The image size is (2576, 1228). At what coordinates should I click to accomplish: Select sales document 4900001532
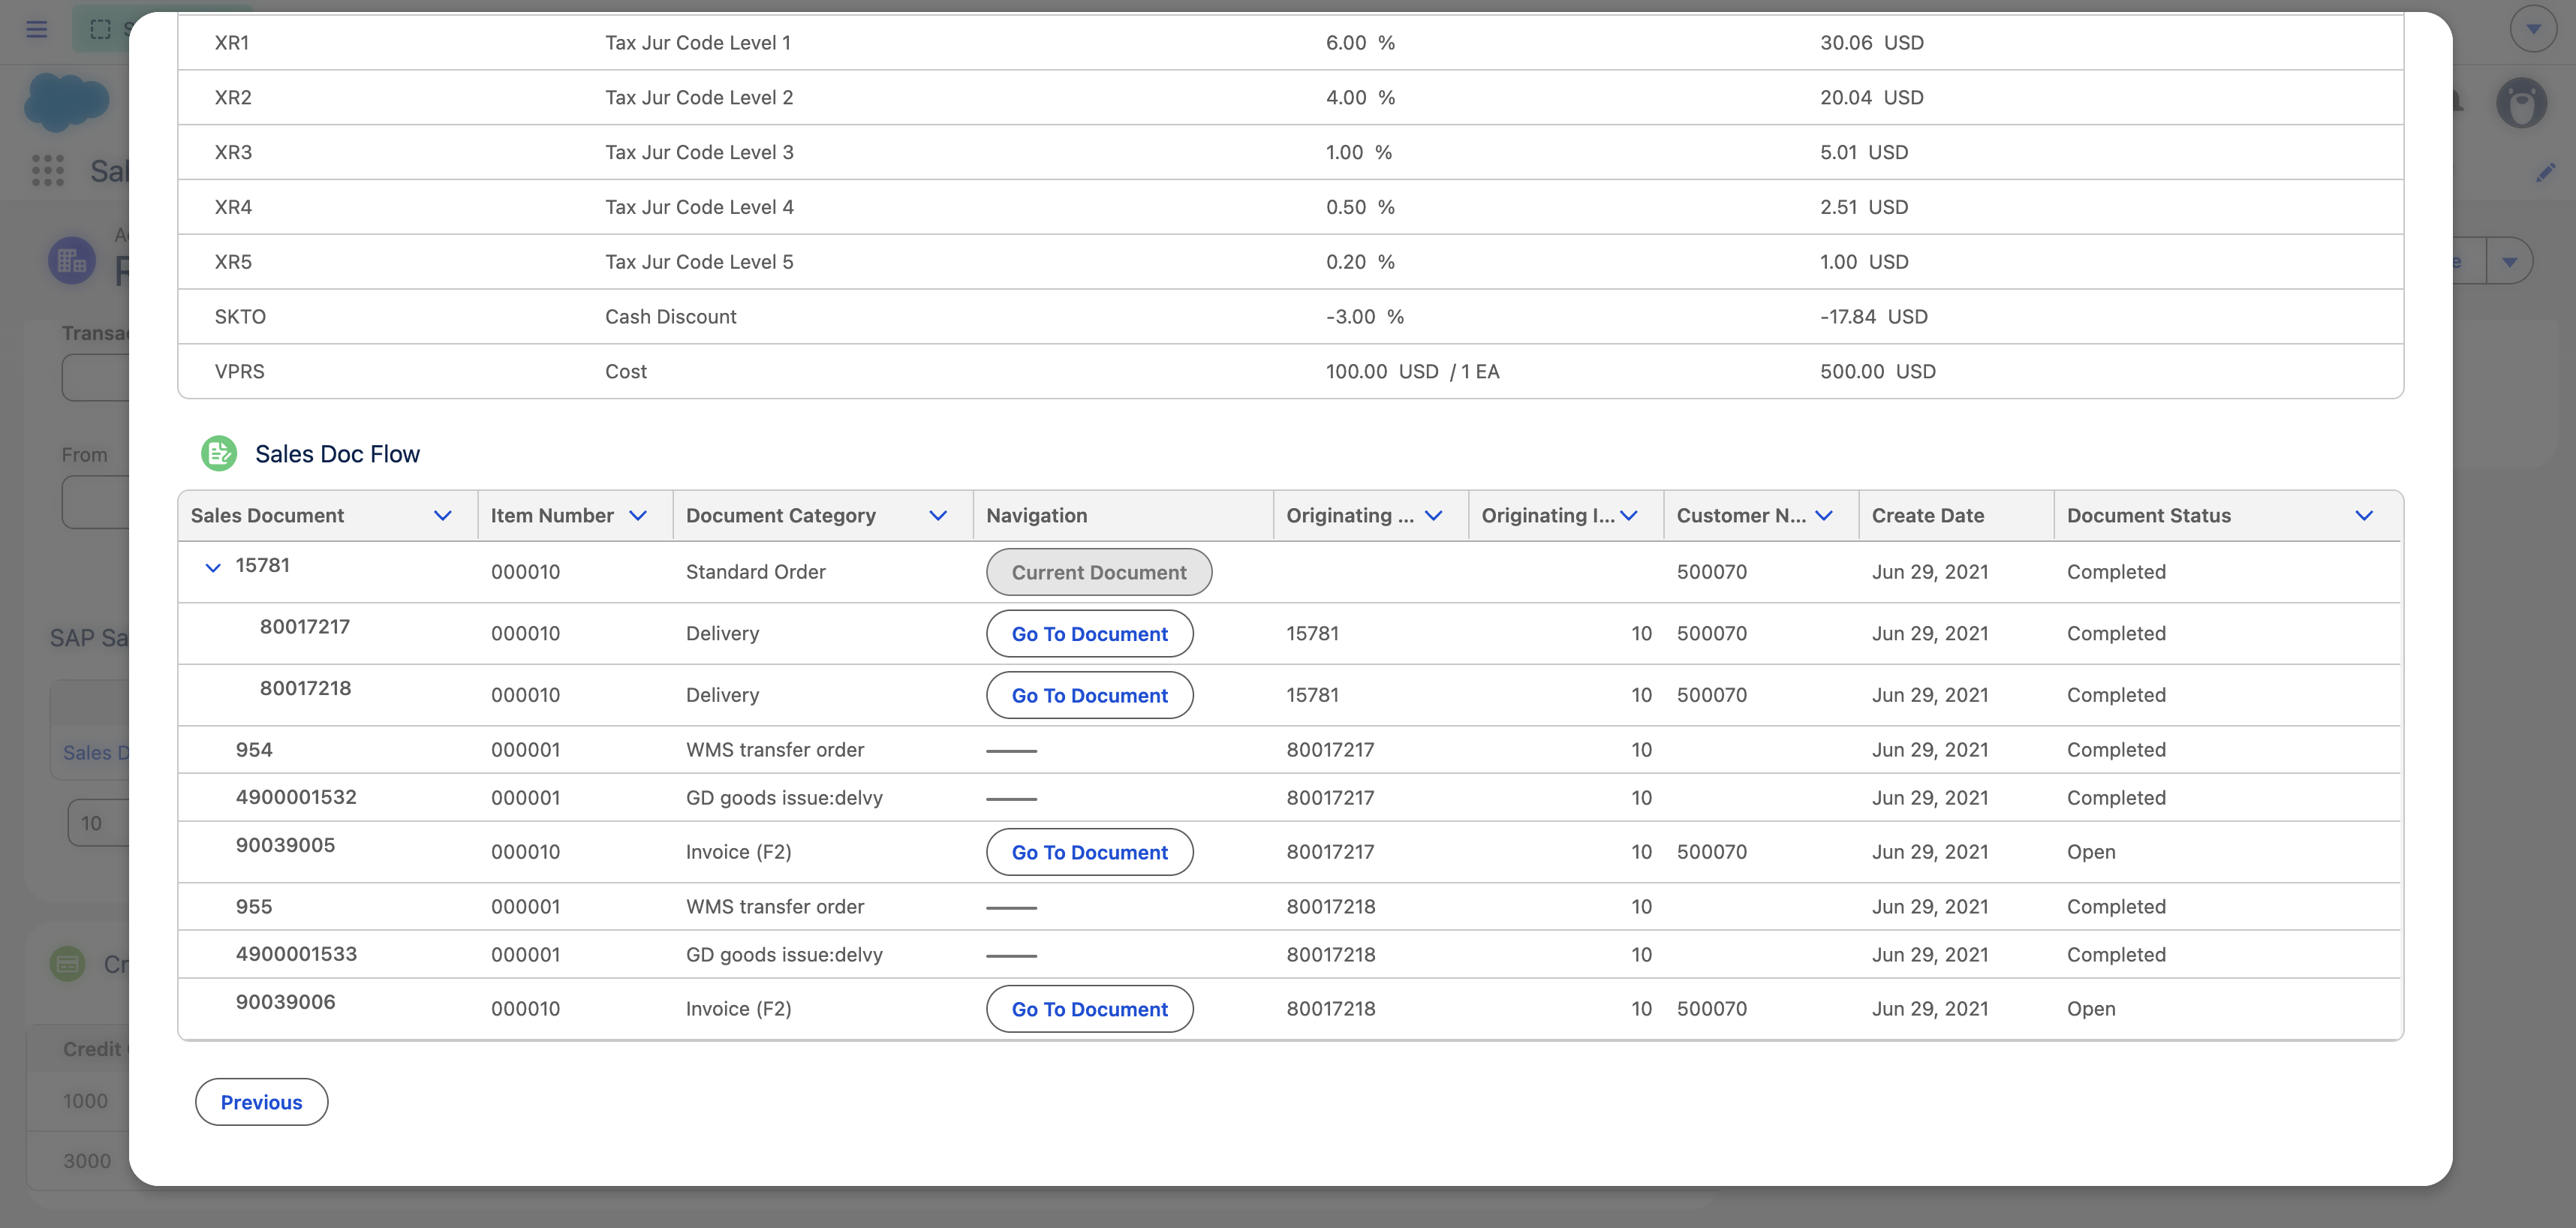(296, 797)
